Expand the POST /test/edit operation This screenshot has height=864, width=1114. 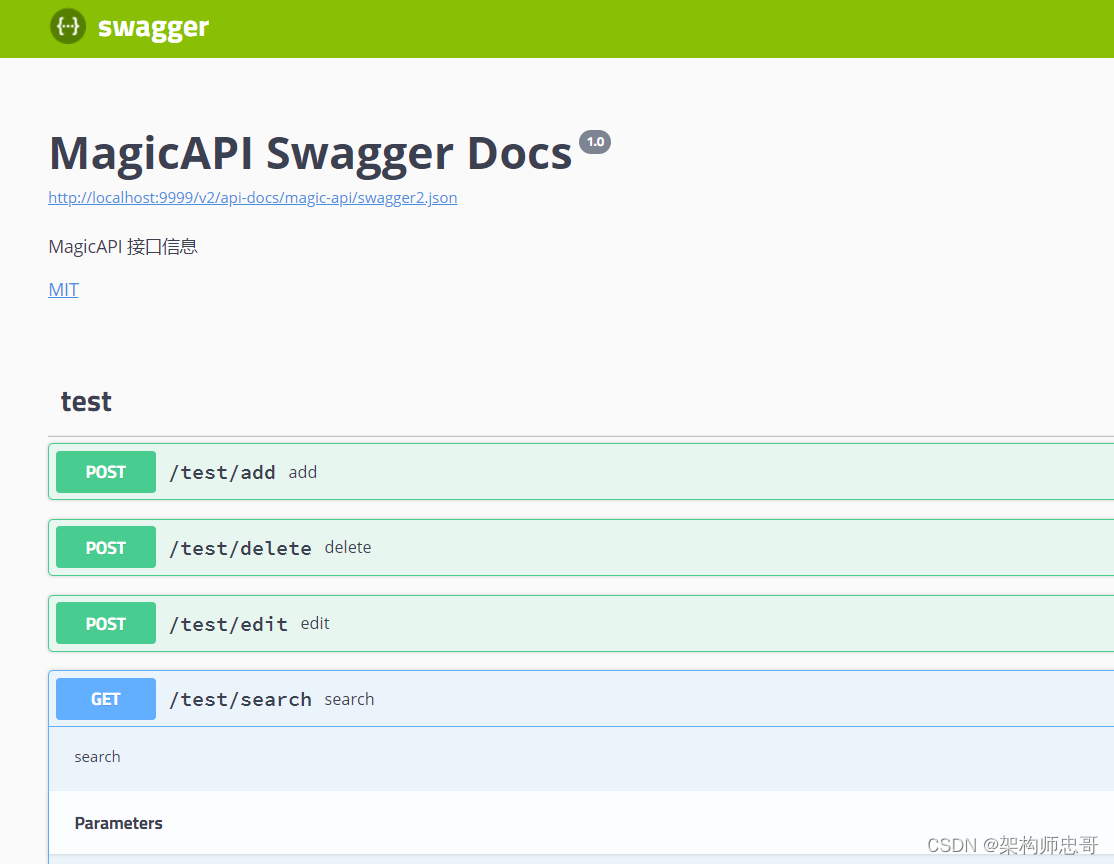click(580, 623)
